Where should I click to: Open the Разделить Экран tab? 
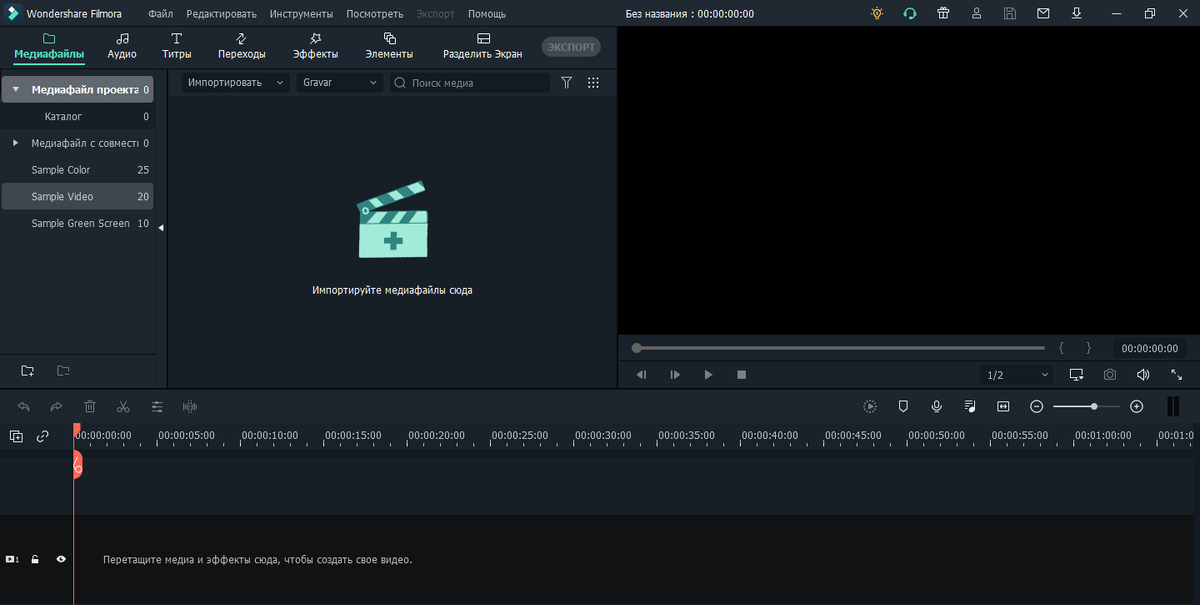[x=483, y=46]
